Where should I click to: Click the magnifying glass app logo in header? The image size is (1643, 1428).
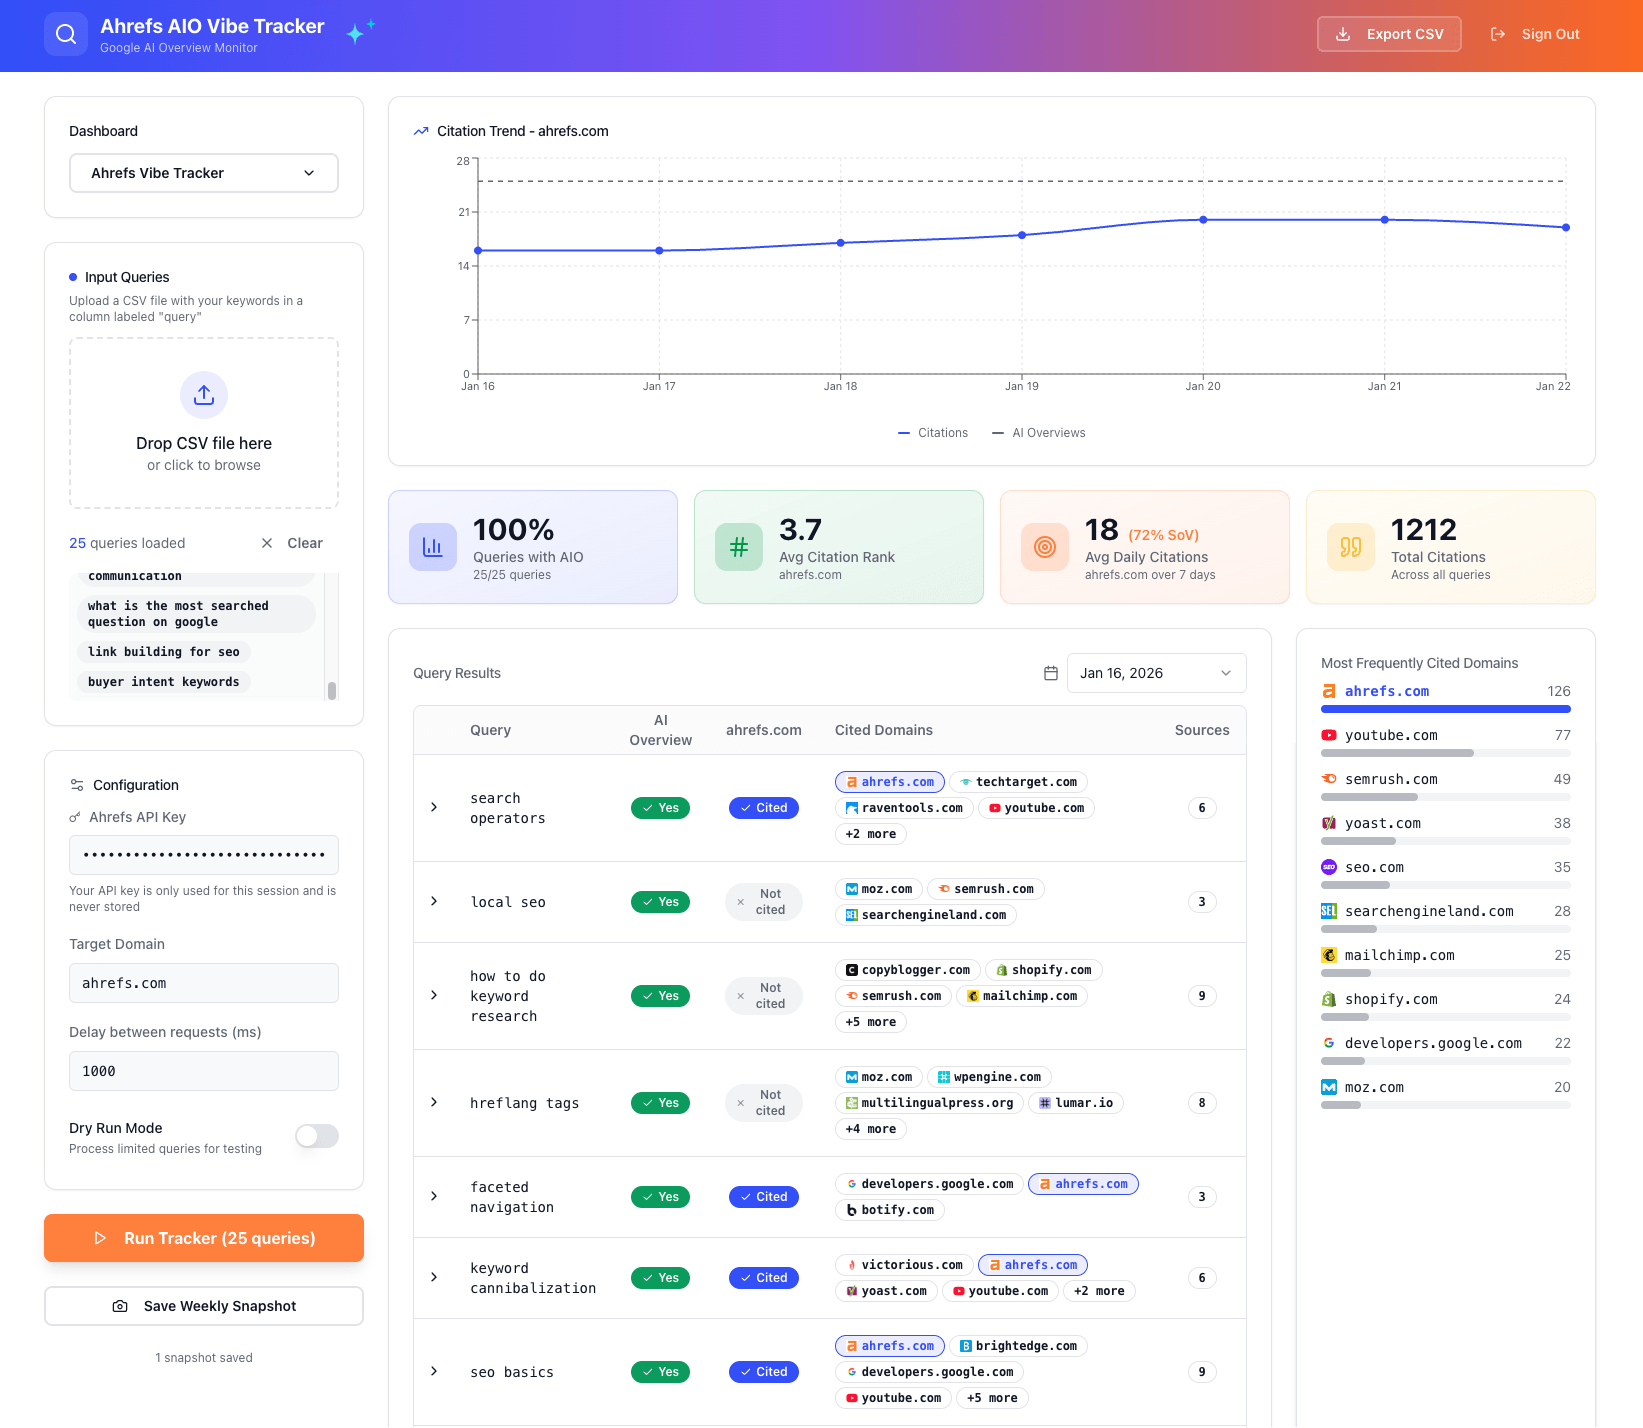coord(66,33)
